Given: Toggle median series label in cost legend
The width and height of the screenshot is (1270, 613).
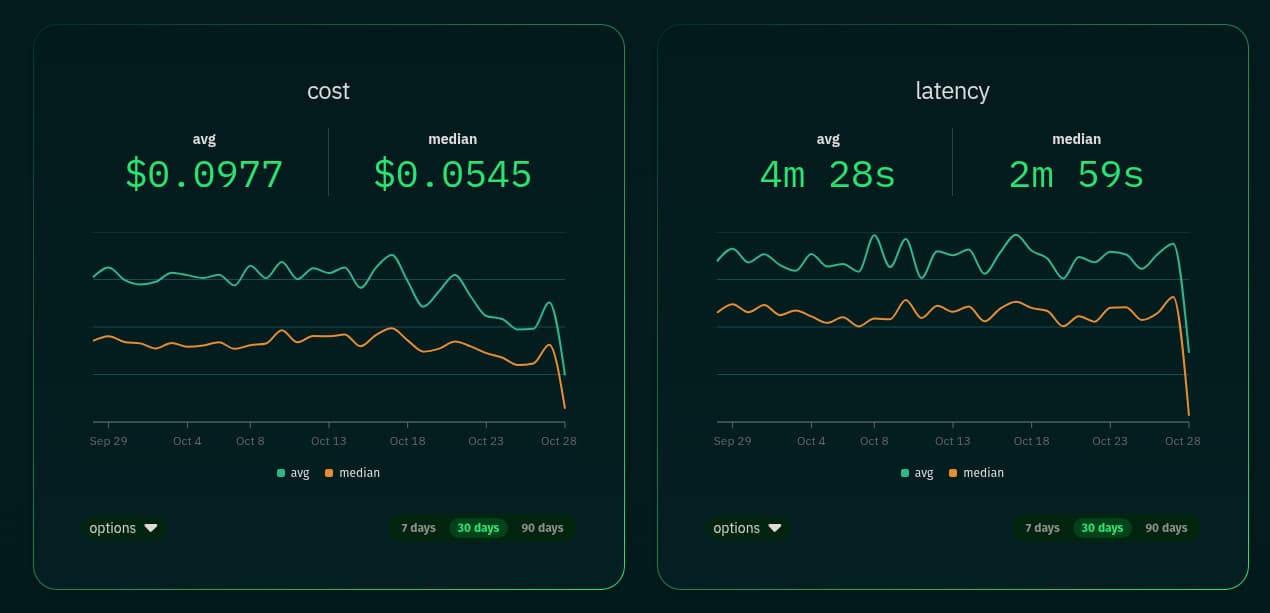Looking at the screenshot, I should (359, 473).
